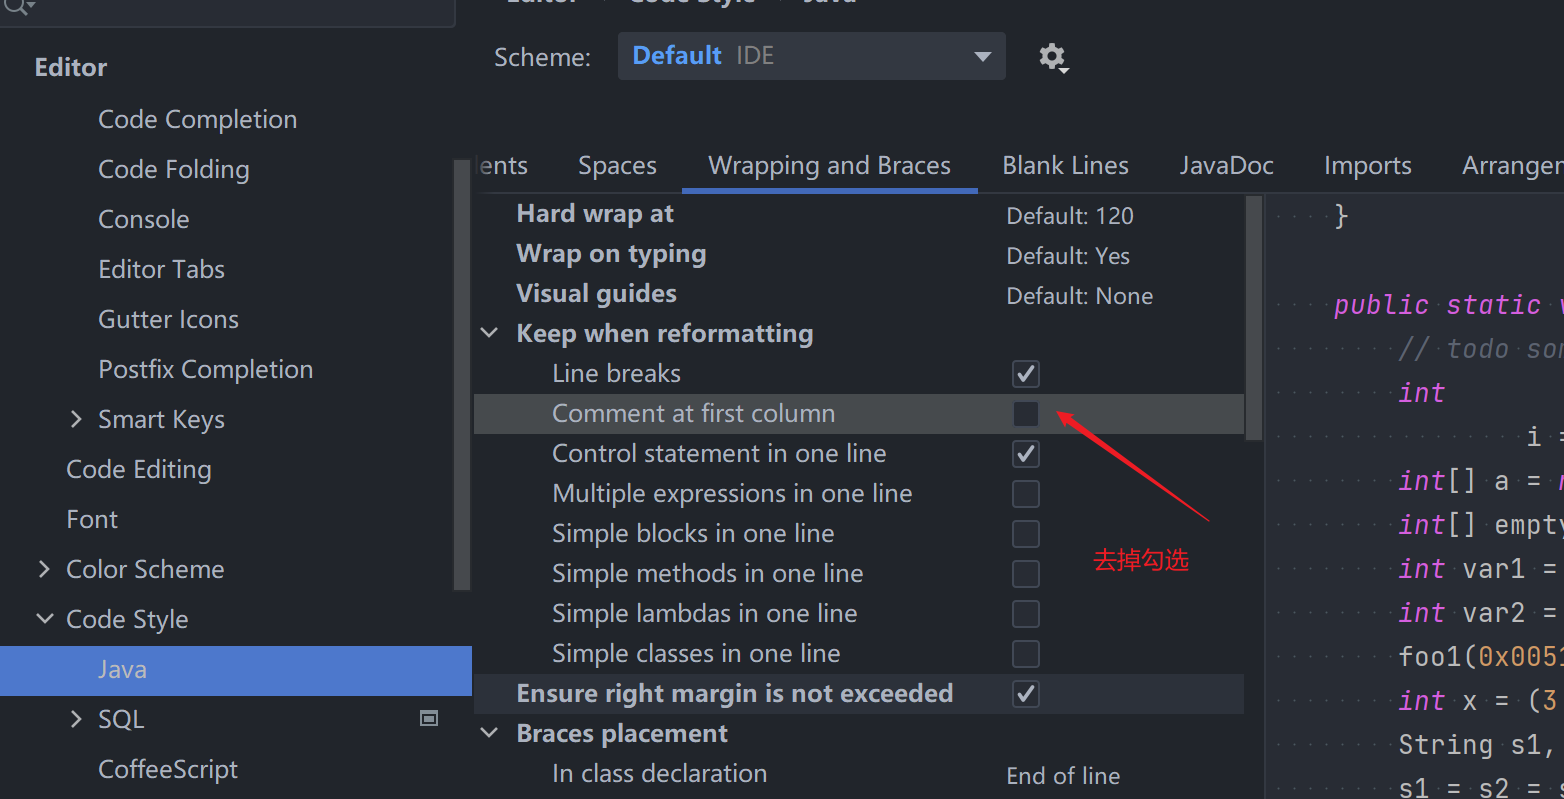1564x799 pixels.
Task: Uncheck Ensure right margin is not exceeded
Action: tap(1025, 694)
